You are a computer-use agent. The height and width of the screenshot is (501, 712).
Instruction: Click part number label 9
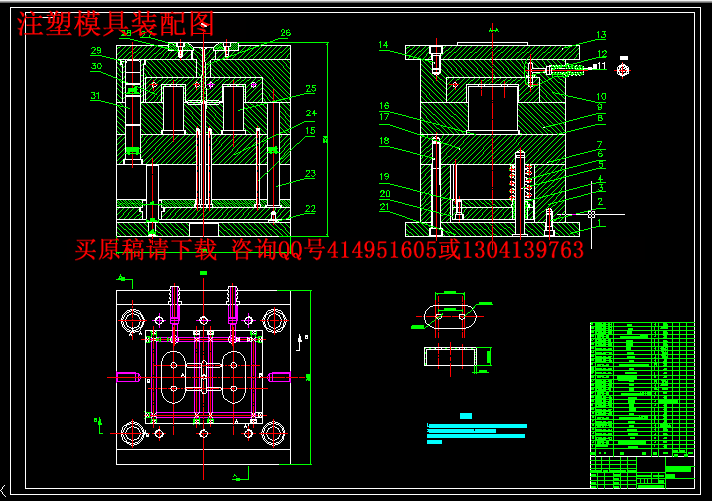tap(600, 107)
